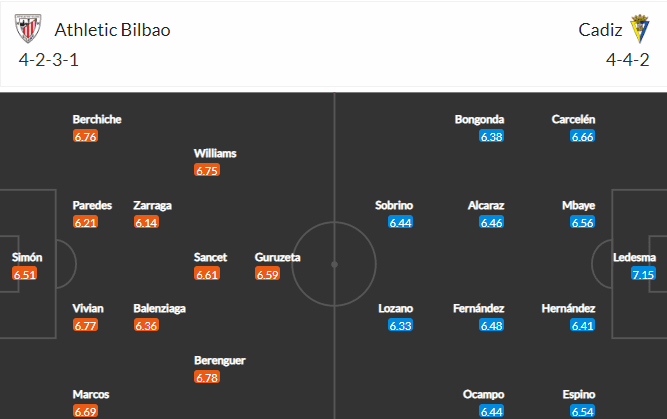Select Sobrino player name
Screen dimensions: 667x419
click(x=393, y=205)
